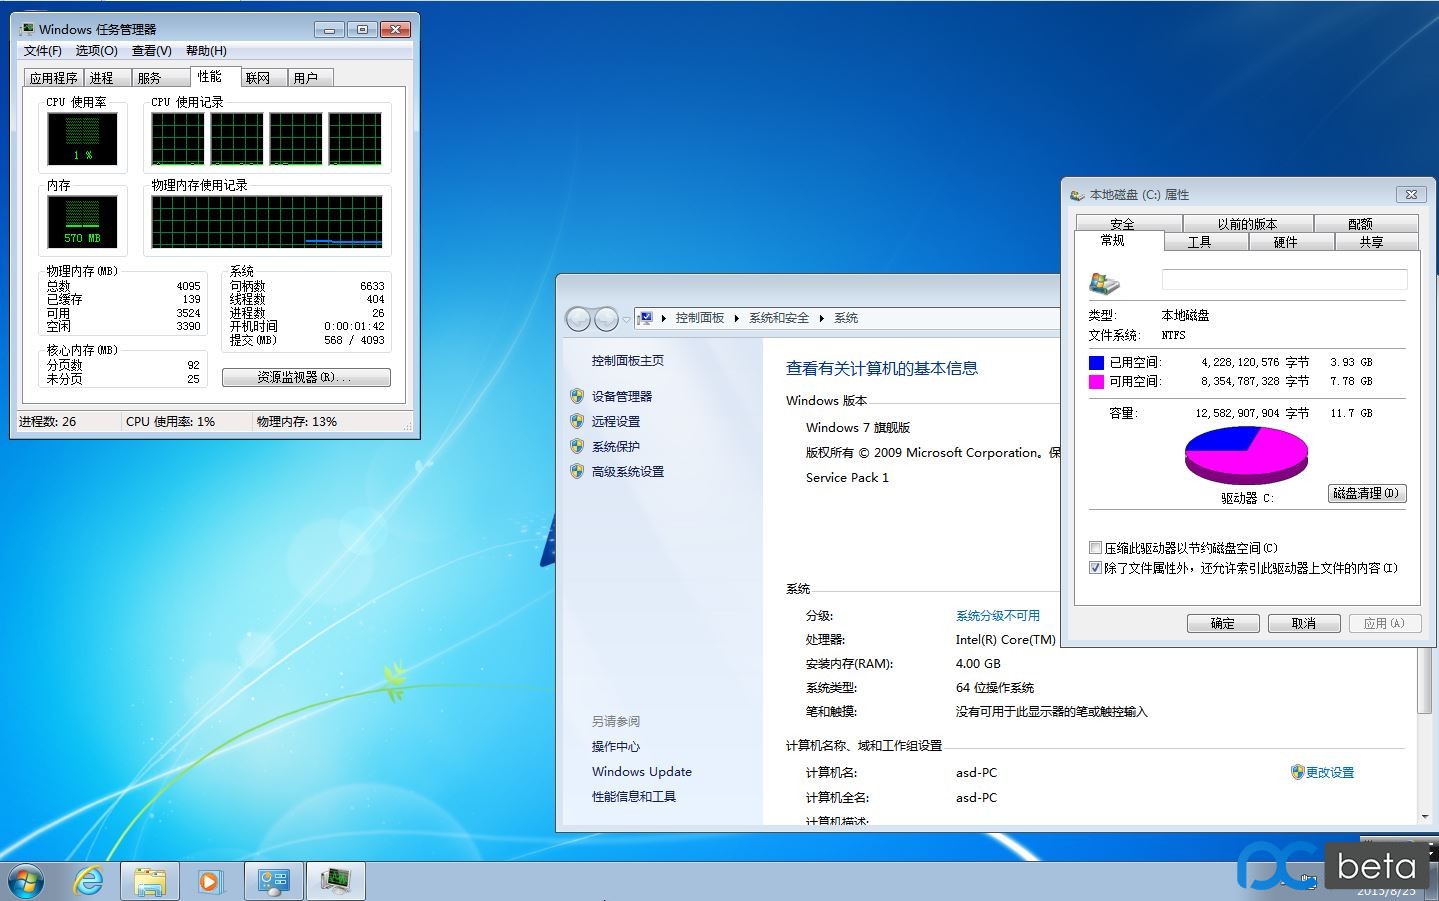
Task: Expand the 控制面板 breadcrumb chevron
Action: pyautogui.click(x=739, y=318)
